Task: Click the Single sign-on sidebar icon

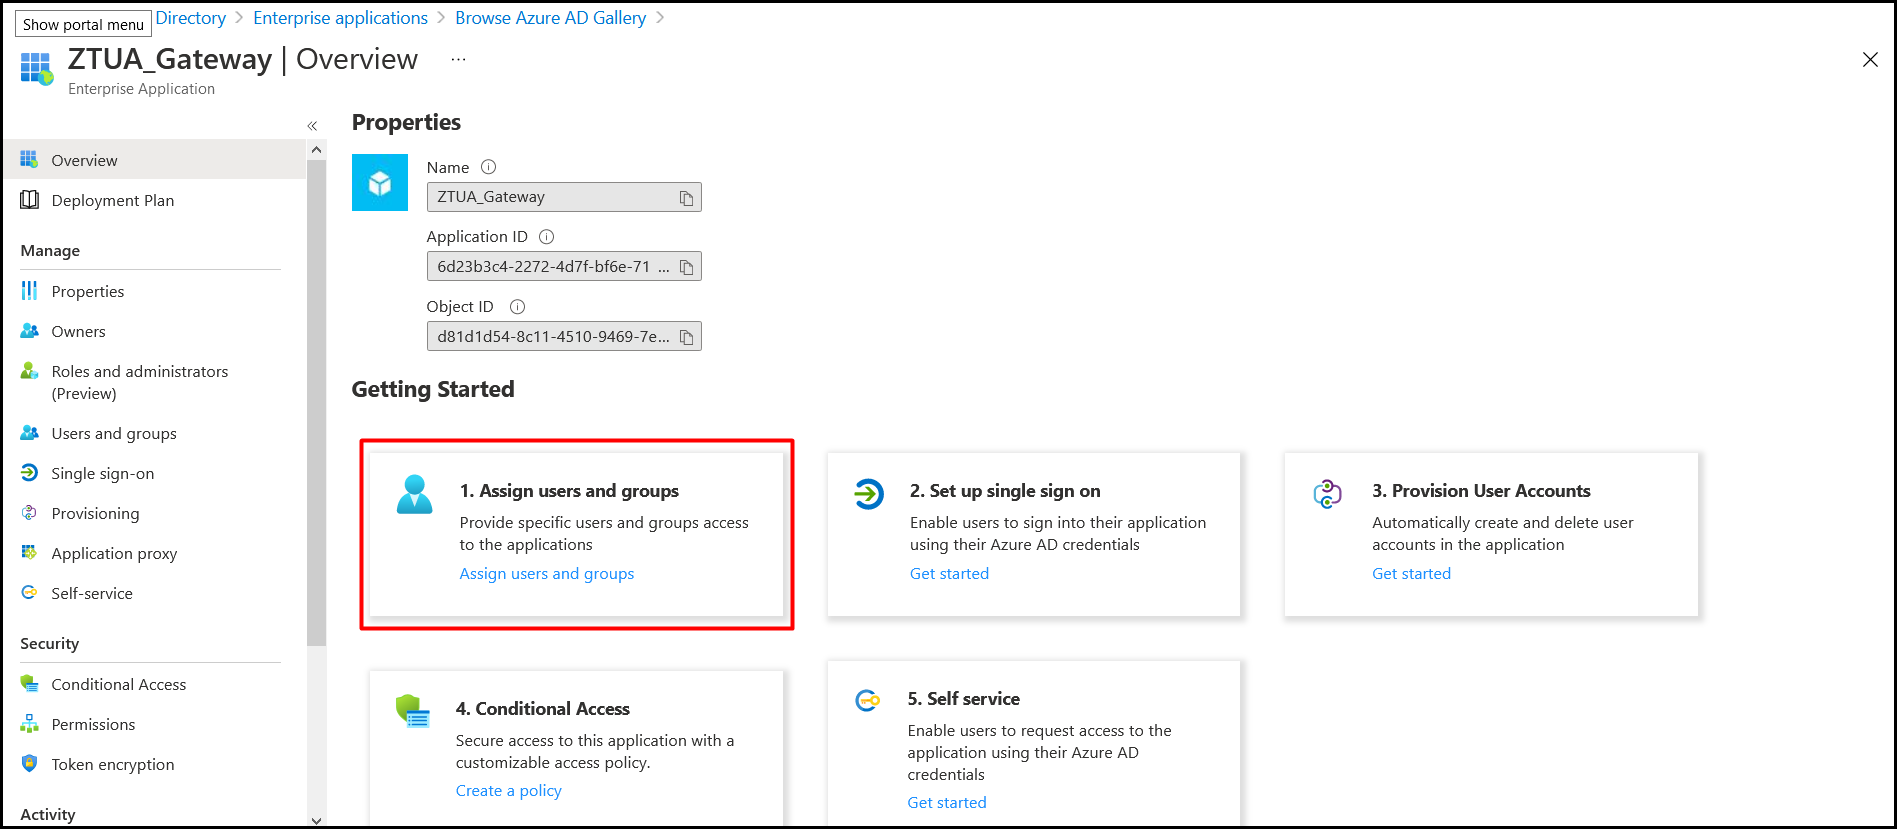Action: click(x=29, y=473)
